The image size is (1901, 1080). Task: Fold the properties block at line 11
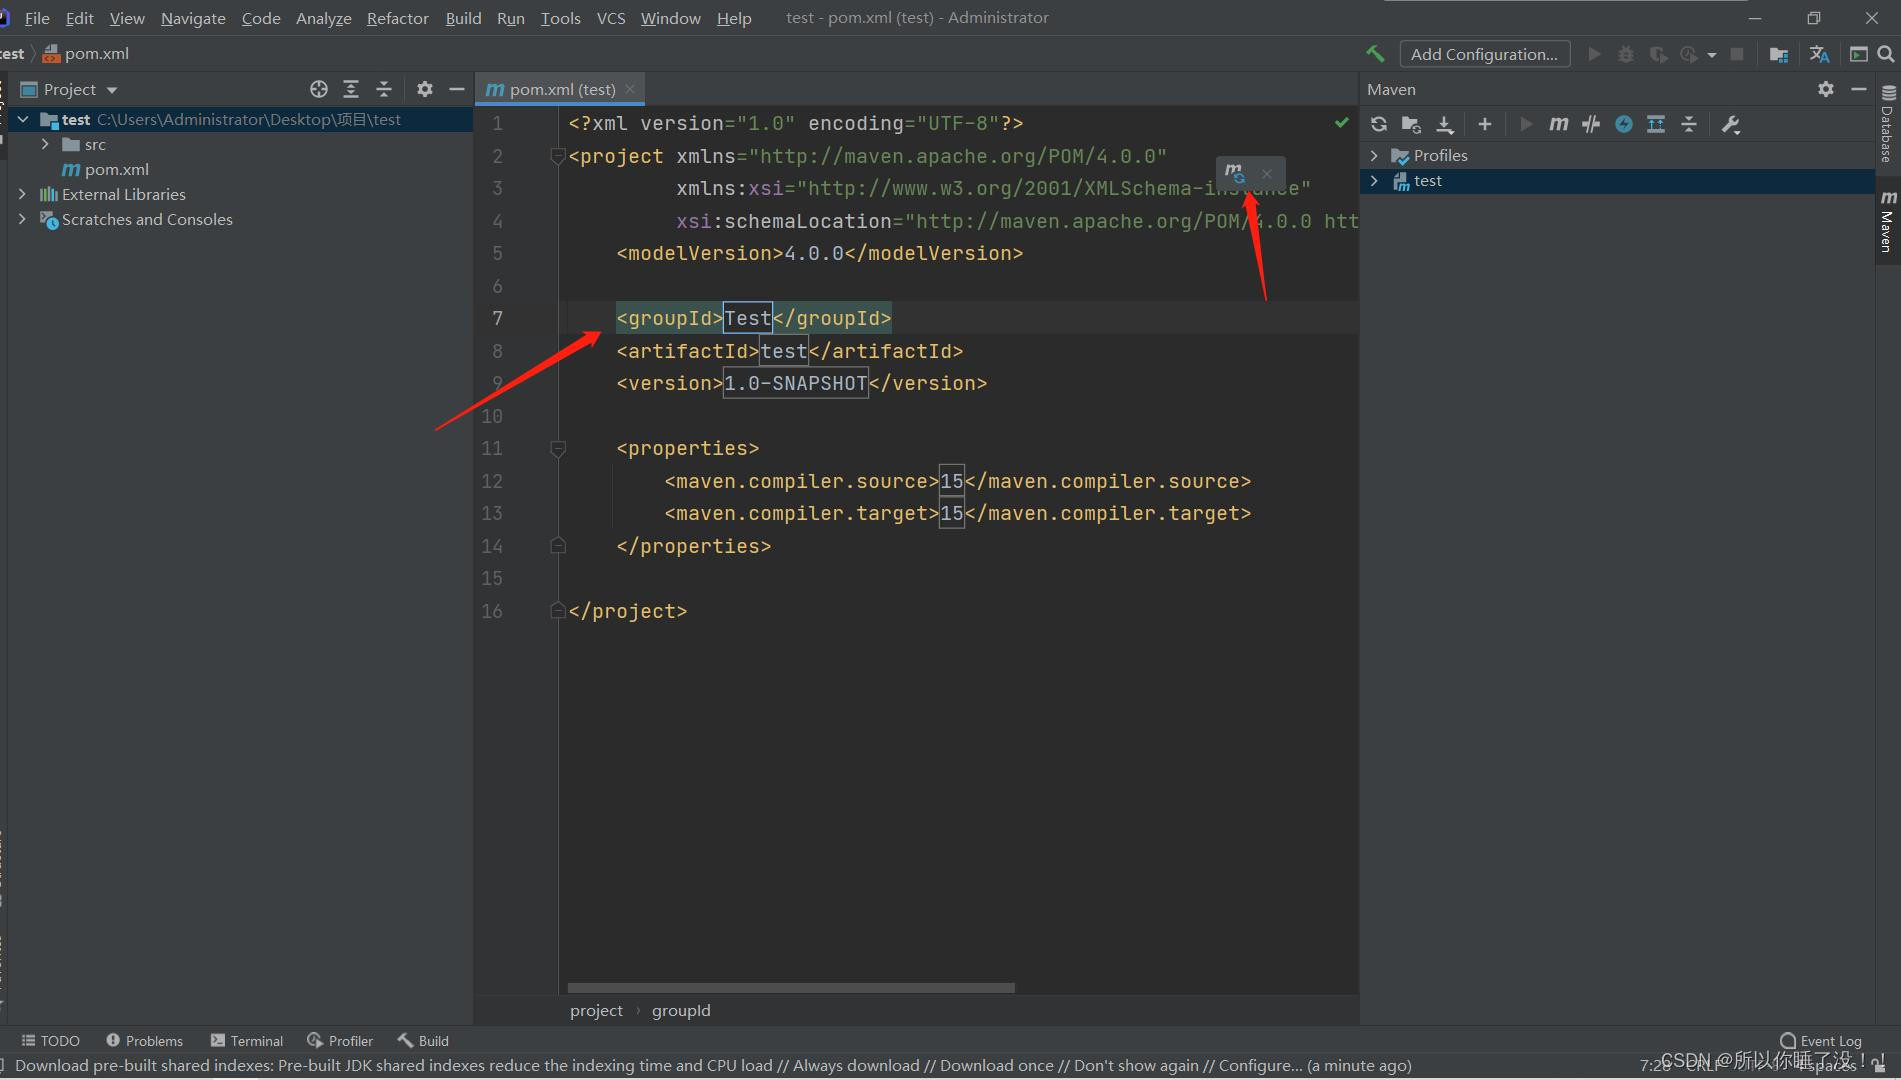tap(558, 449)
